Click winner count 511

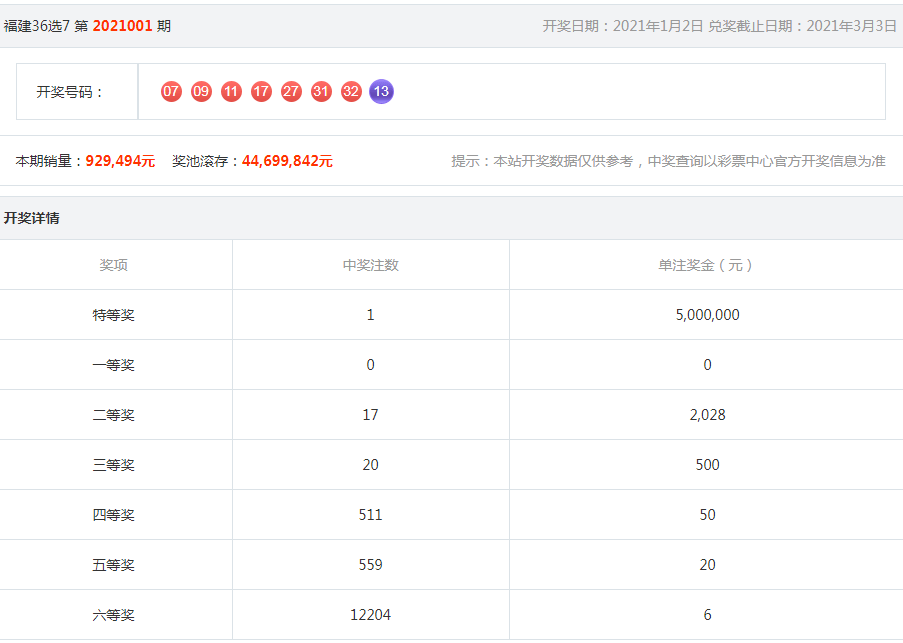370,515
